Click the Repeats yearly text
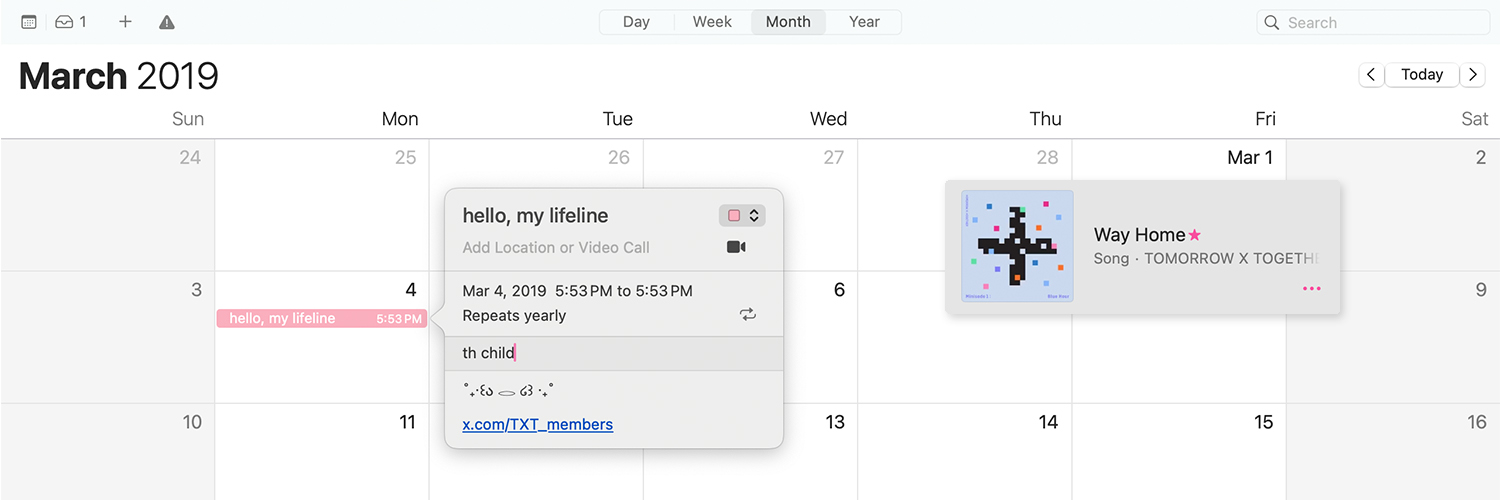Screen dimensions: 1500x500 click(514, 315)
